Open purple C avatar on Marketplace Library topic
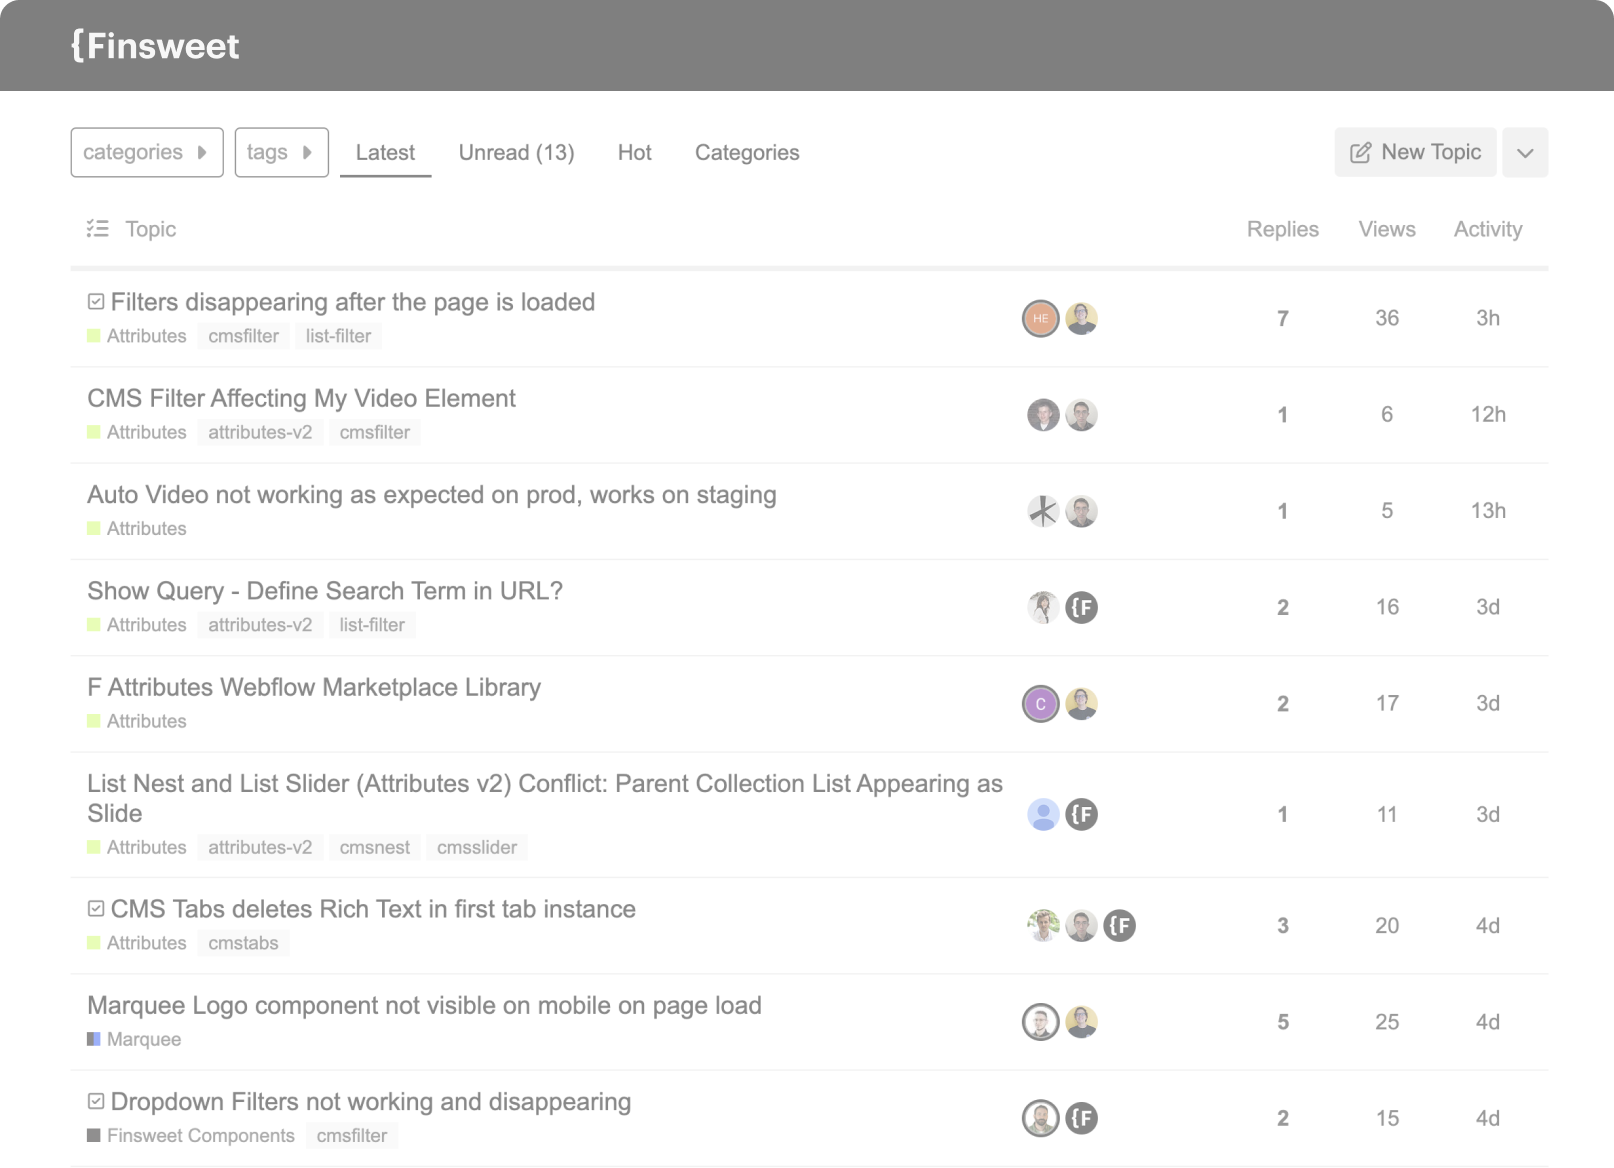1614x1168 pixels. [x=1040, y=704]
